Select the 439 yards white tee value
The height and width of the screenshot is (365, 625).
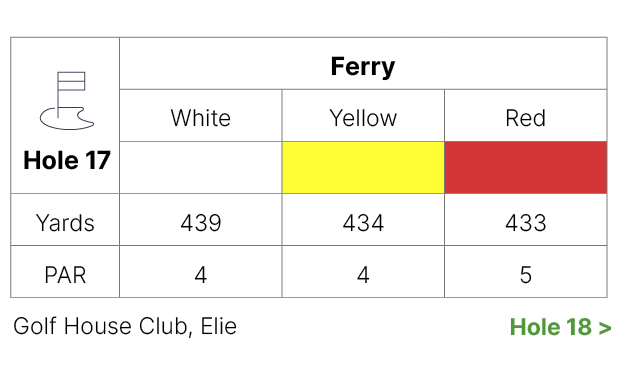tap(201, 222)
